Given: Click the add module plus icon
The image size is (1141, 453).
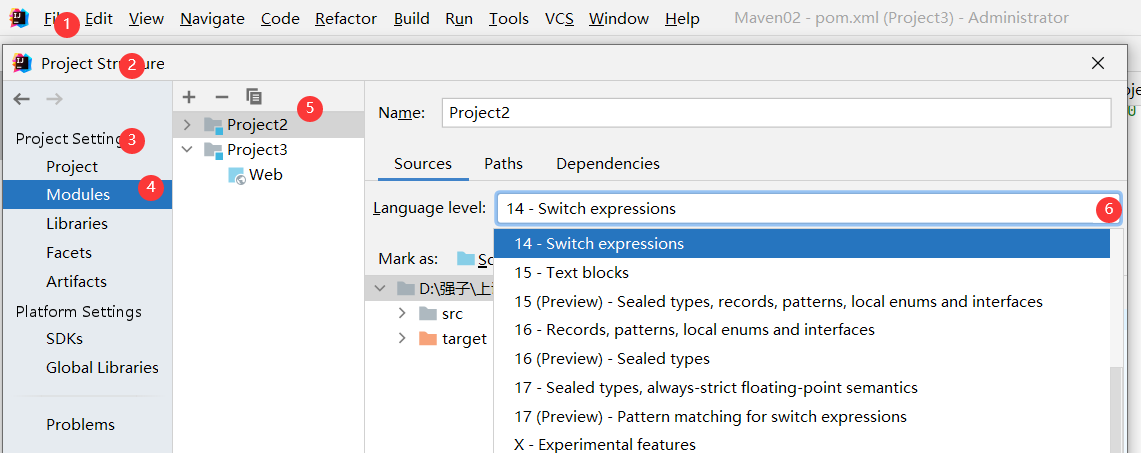Looking at the screenshot, I should click(189, 97).
